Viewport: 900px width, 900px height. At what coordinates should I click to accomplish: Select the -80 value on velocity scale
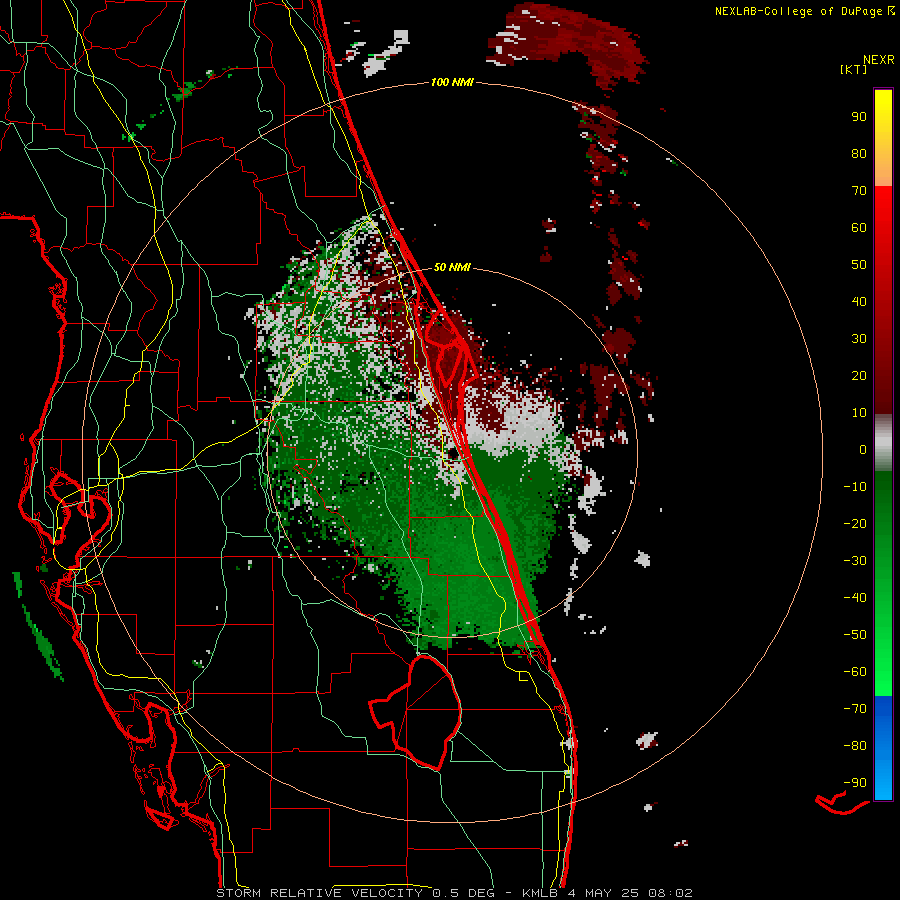(x=855, y=746)
